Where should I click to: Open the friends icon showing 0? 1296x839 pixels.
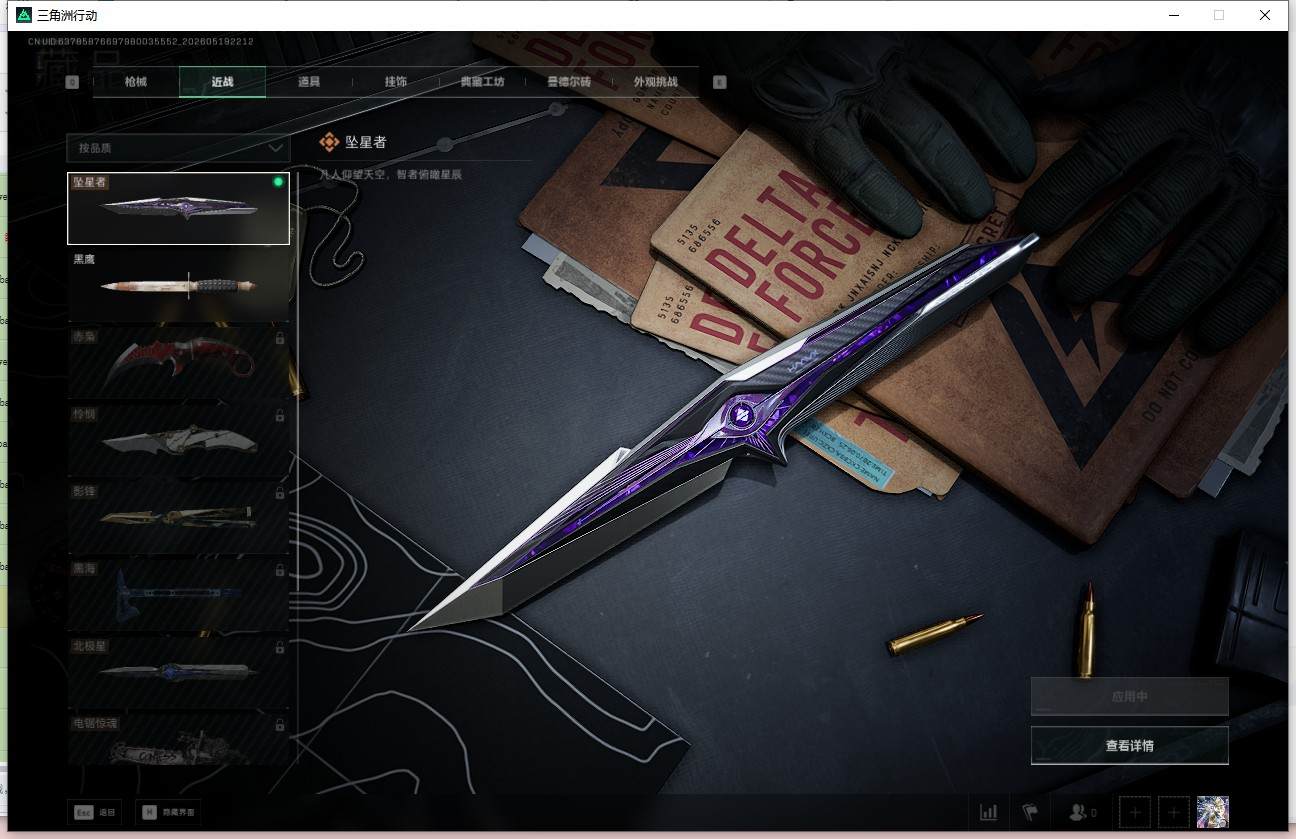tap(1082, 812)
